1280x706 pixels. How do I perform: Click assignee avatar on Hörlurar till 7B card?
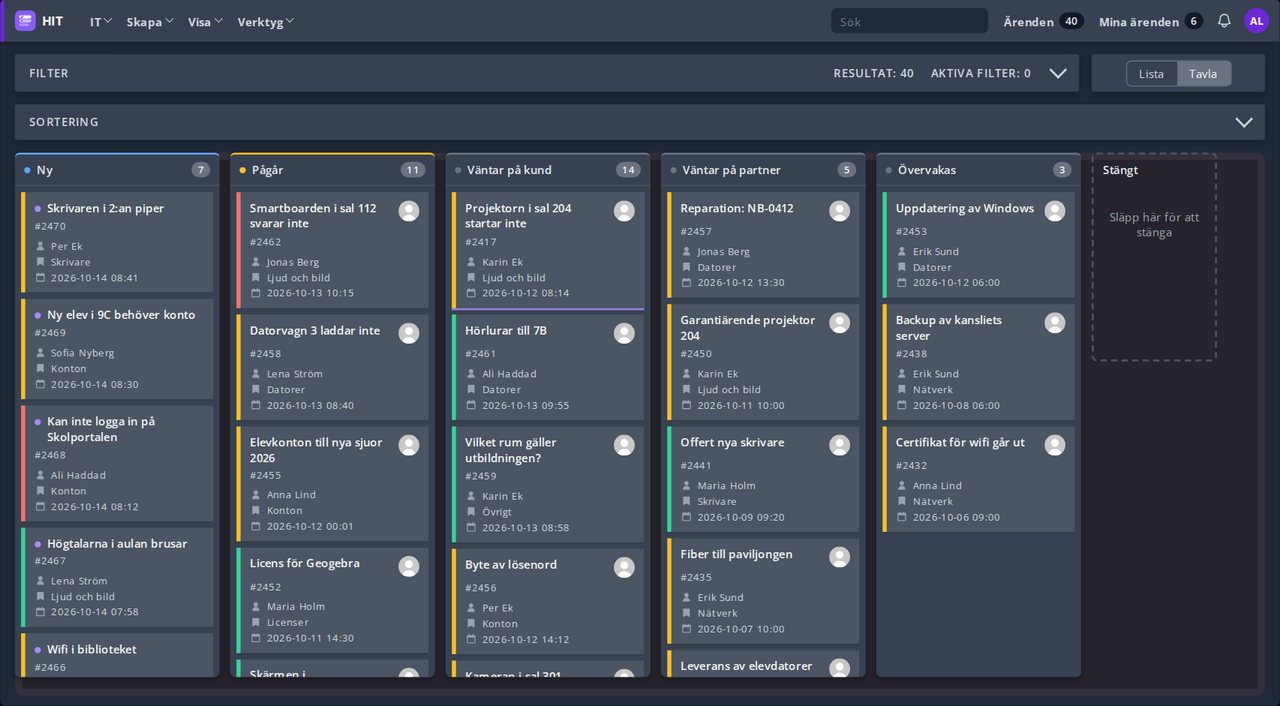point(624,333)
